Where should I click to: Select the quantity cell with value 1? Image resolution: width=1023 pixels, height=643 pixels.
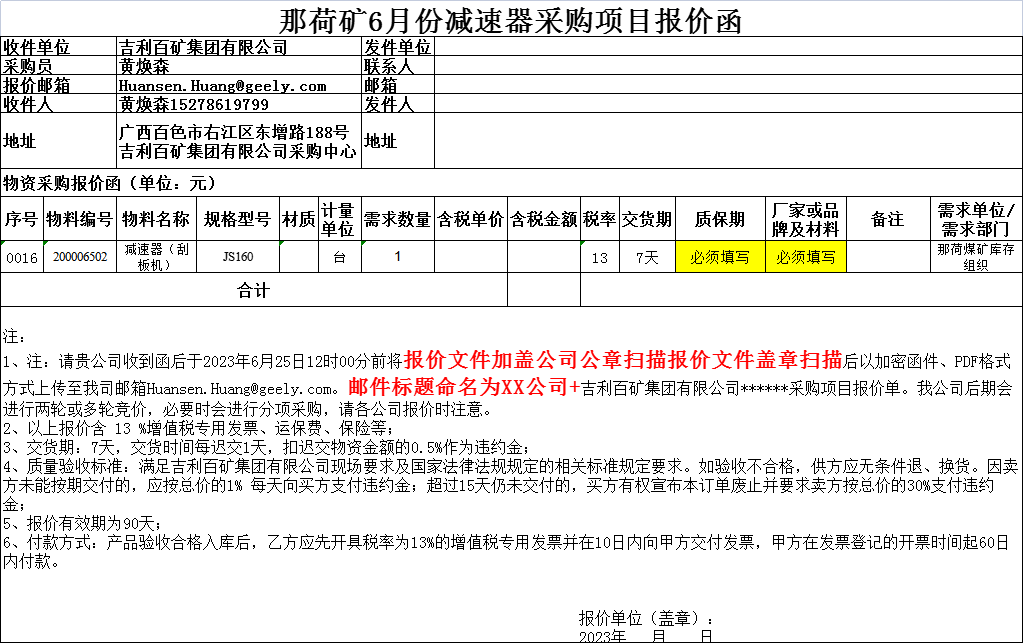tap(397, 257)
